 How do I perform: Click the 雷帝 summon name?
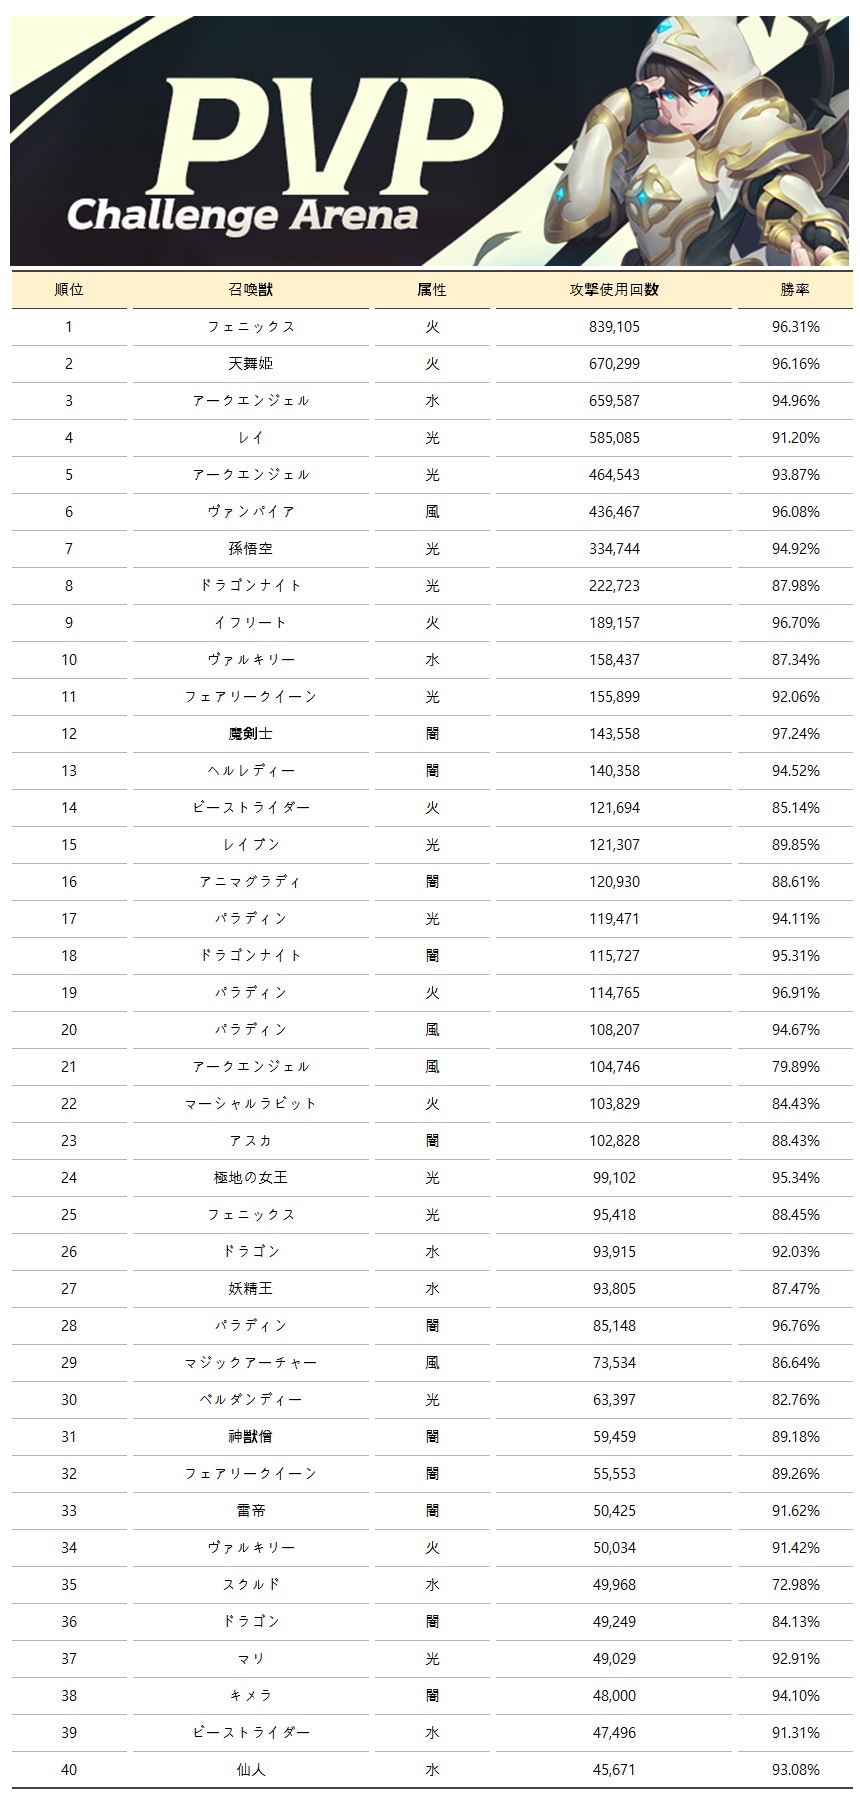pyautogui.click(x=250, y=1511)
